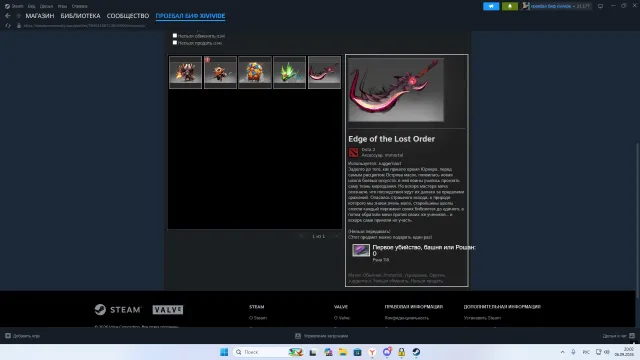Open the Конфиденциальность footer link

[x=407, y=318]
